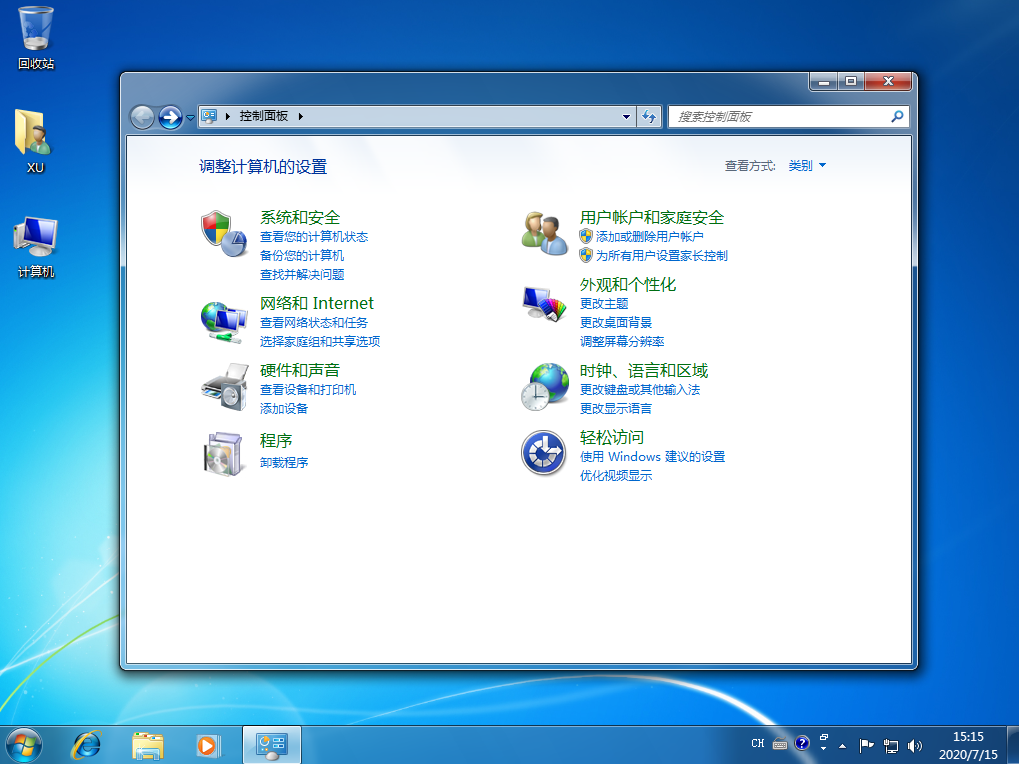This screenshot has height=764, width=1019.
Task: Open Internet Explorer from the taskbar
Action: click(87, 745)
